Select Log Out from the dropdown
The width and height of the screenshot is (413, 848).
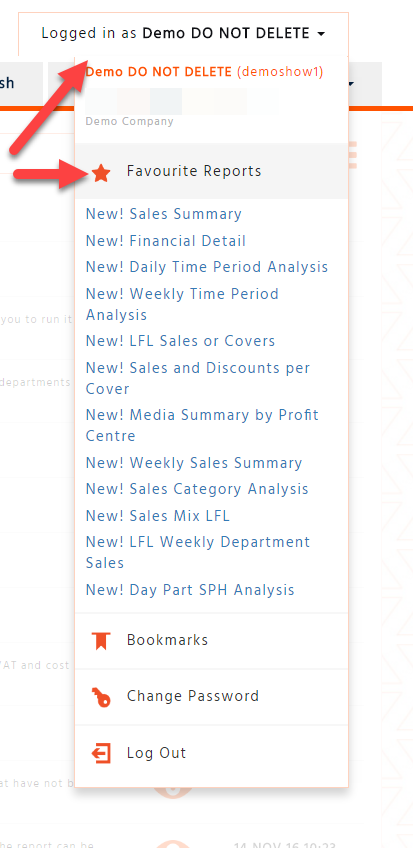(x=211, y=753)
